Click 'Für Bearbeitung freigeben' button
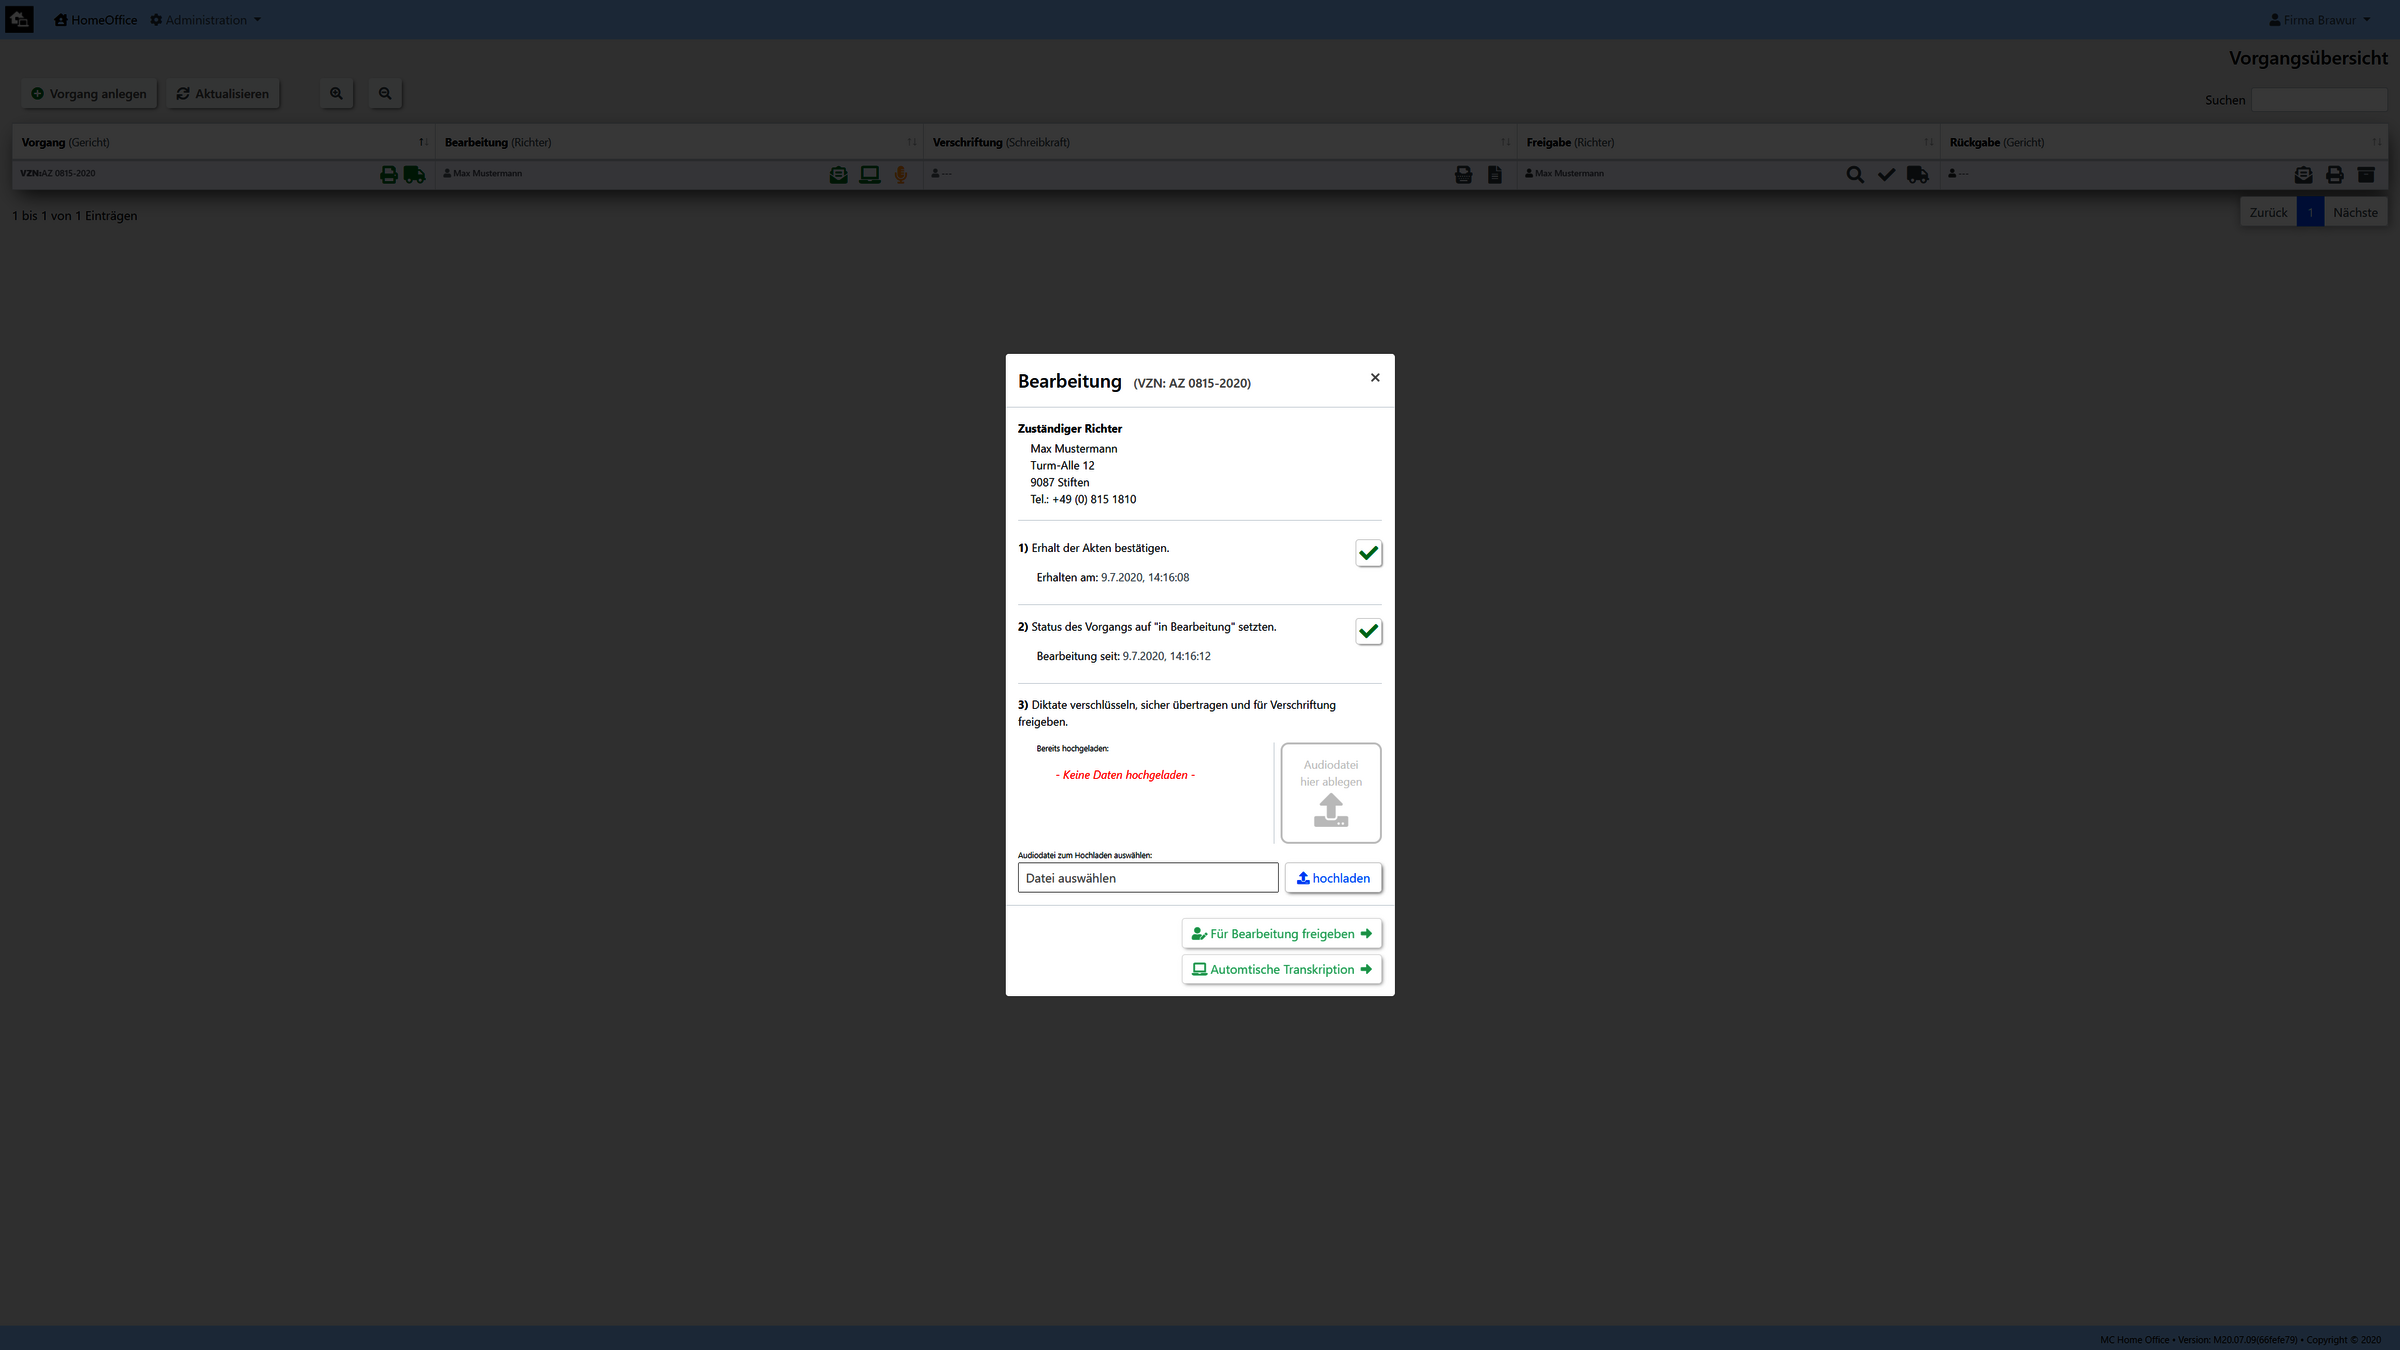This screenshot has width=2400, height=1350. point(1281,934)
